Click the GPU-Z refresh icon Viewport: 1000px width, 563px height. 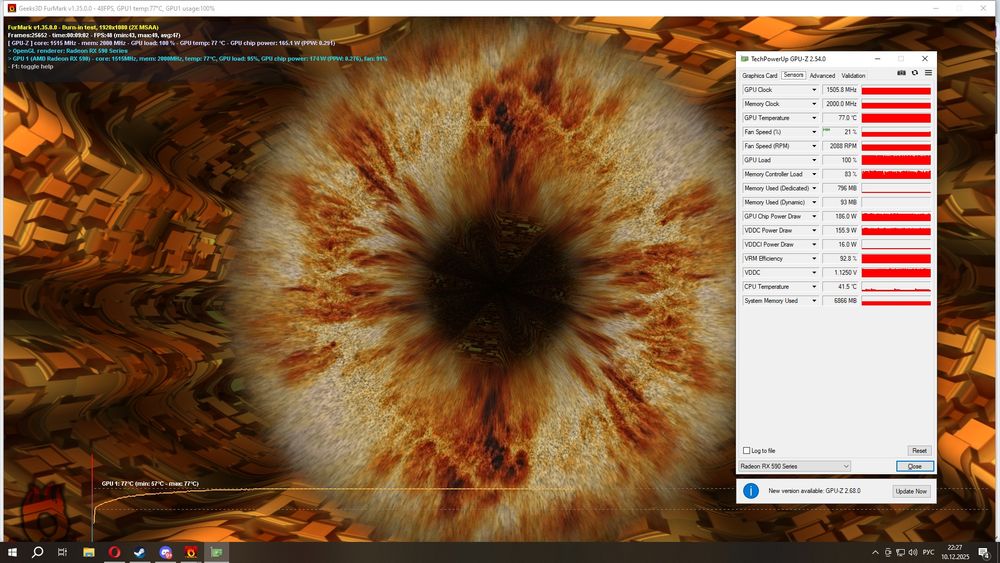(914, 73)
